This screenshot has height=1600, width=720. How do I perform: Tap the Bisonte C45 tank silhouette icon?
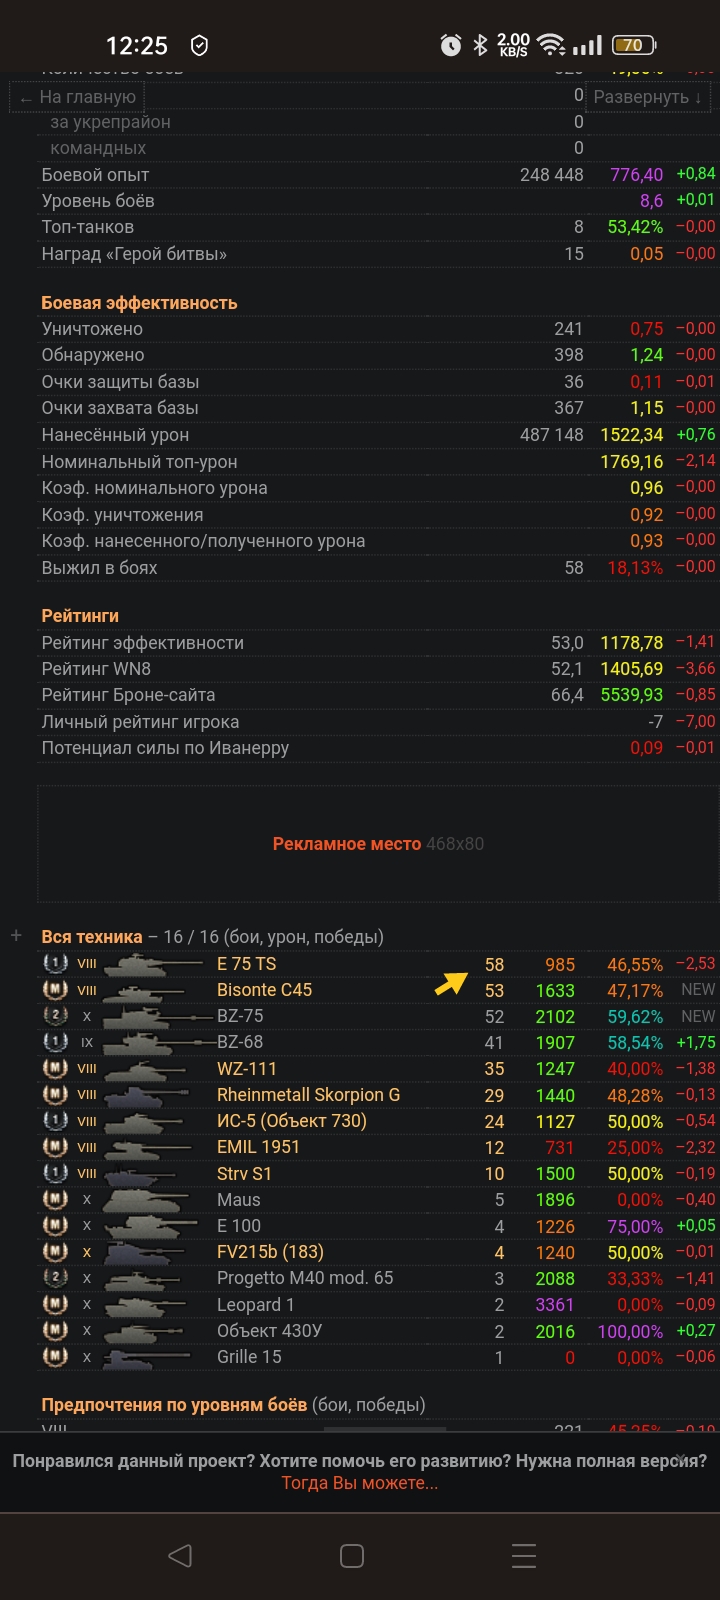[148, 991]
